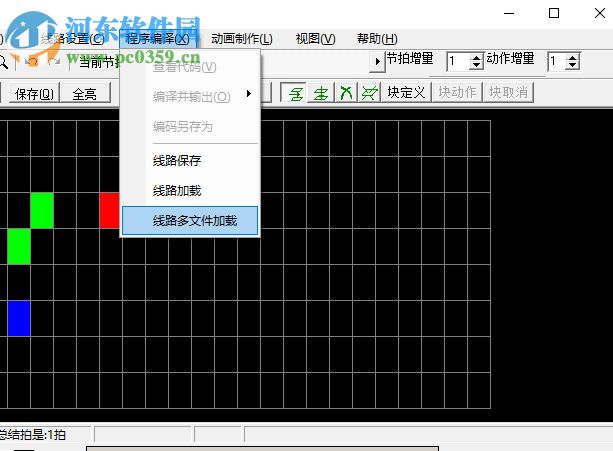The width and height of the screenshot is (613, 451).
Task: Click the 块动作 button
Action: click(x=457, y=93)
